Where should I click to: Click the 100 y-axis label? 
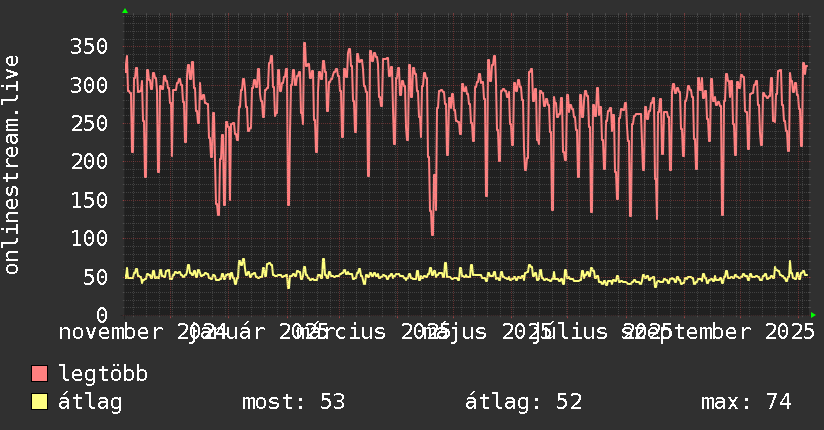(89, 238)
